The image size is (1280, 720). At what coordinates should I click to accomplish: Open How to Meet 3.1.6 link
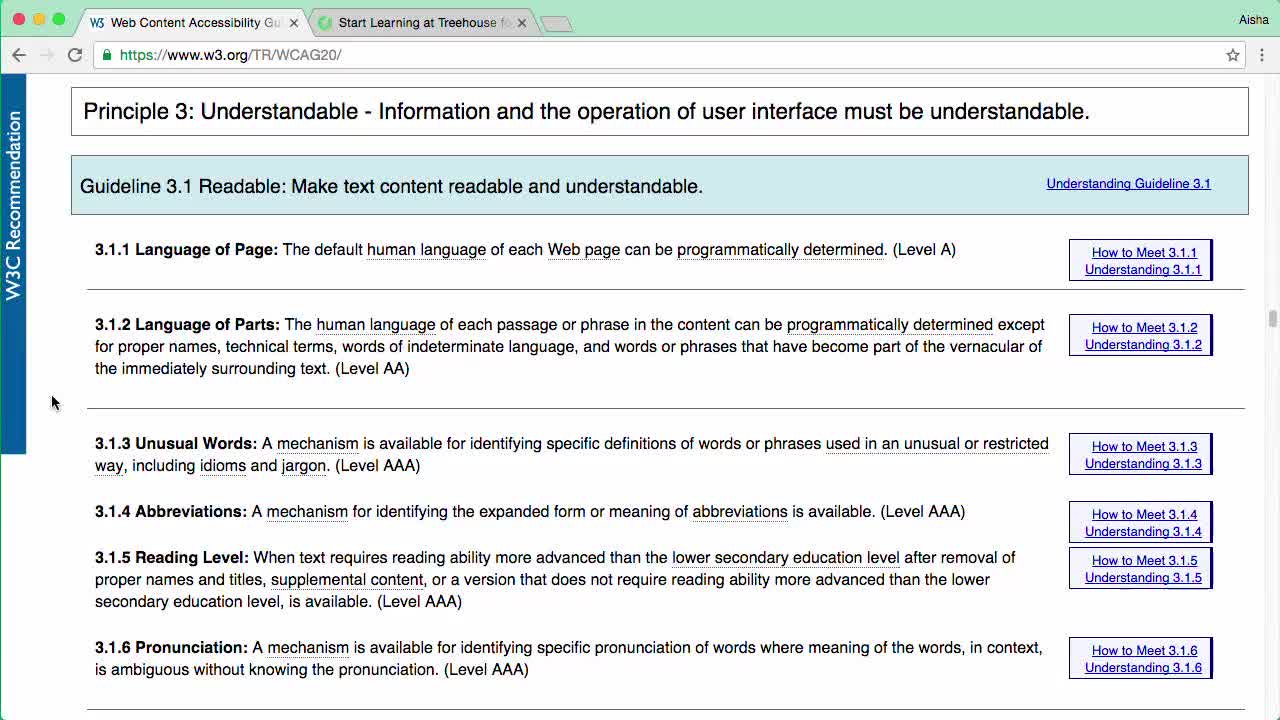click(x=1144, y=650)
